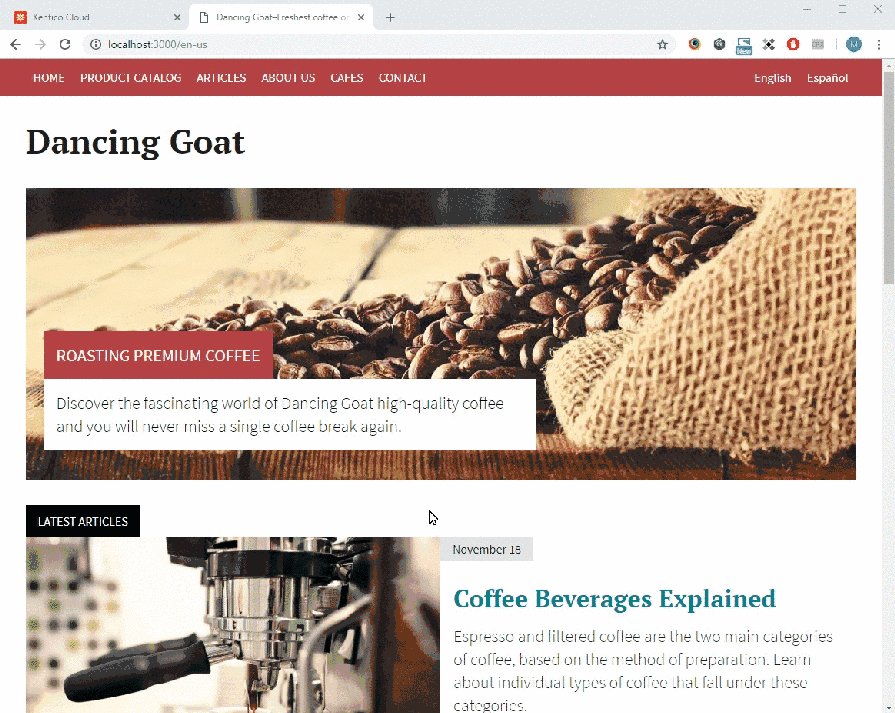Select the English language link
The height and width of the screenshot is (713, 895).
(772, 78)
